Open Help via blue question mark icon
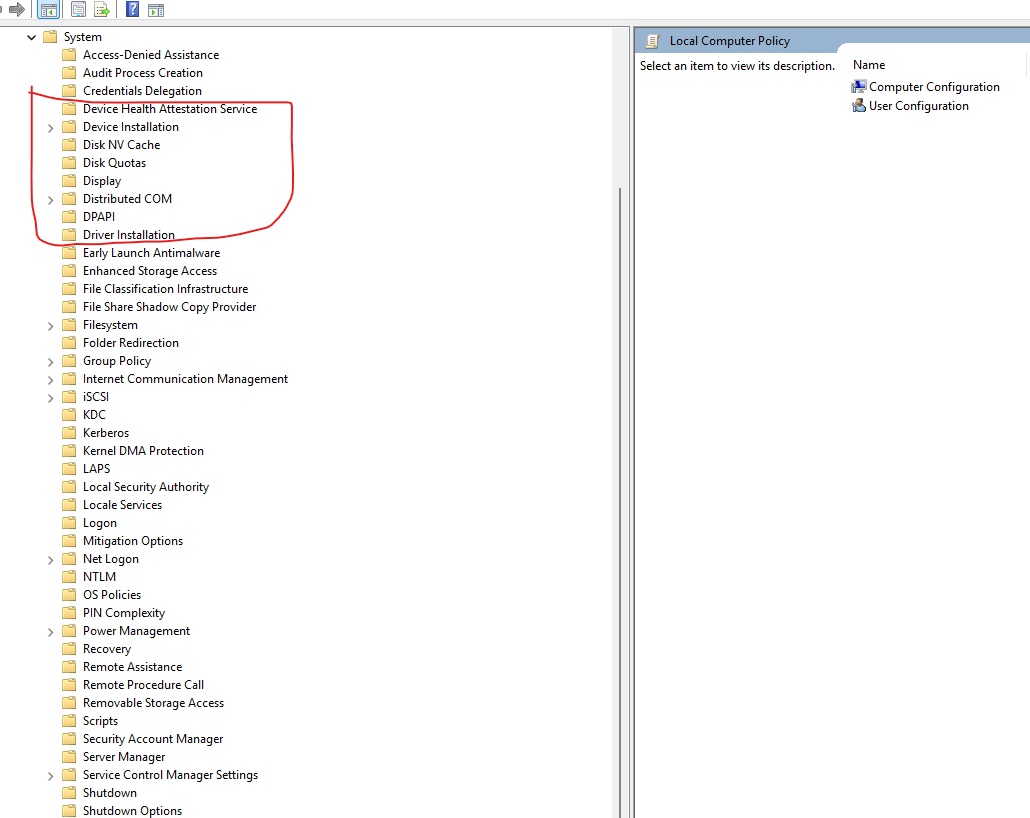 click(x=132, y=9)
